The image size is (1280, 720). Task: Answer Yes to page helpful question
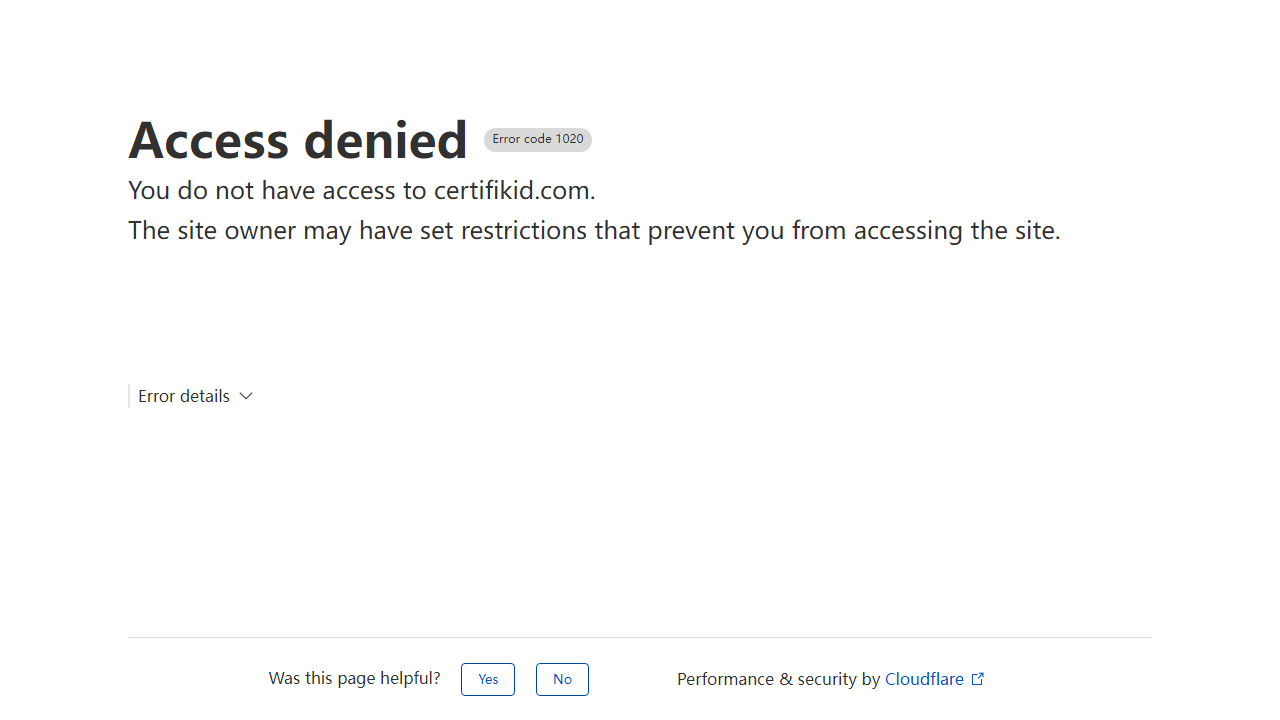coord(488,679)
